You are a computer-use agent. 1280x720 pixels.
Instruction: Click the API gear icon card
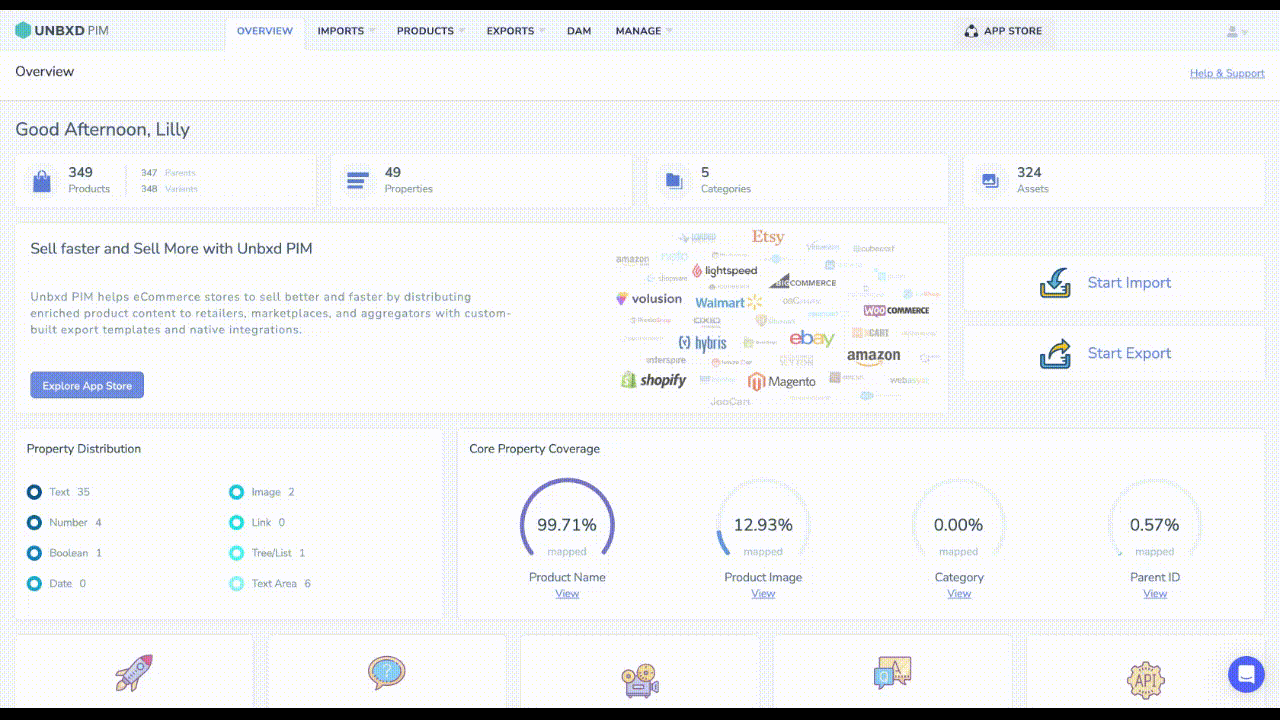1145,680
